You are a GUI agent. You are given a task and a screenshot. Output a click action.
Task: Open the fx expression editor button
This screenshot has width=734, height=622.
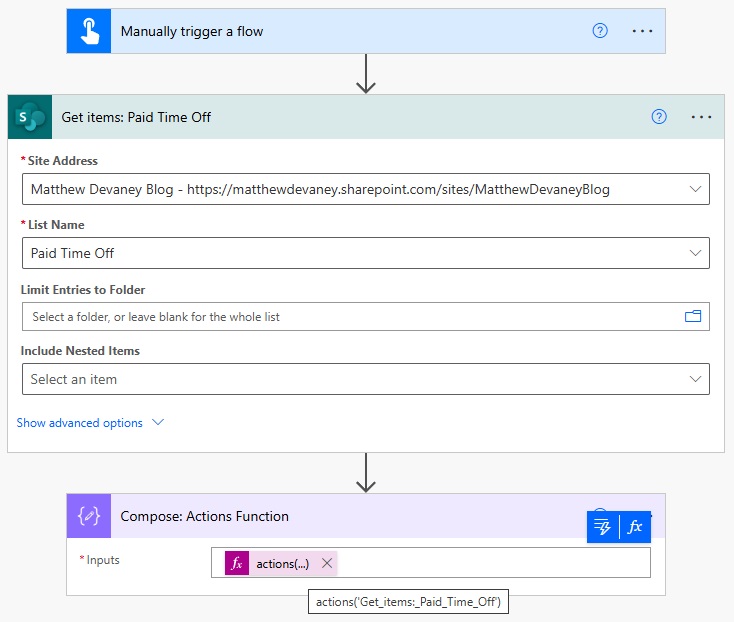click(635, 528)
